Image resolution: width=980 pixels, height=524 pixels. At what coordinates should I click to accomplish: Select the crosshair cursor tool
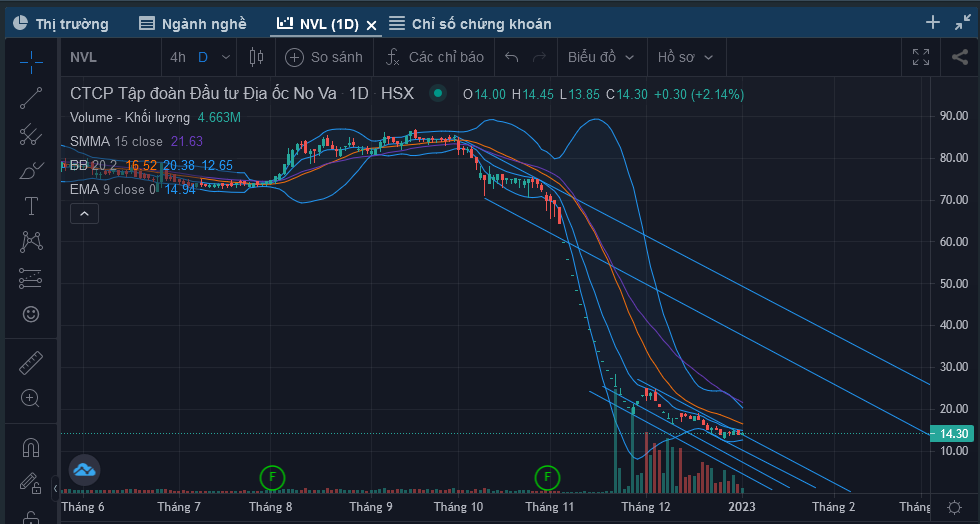[x=31, y=62]
